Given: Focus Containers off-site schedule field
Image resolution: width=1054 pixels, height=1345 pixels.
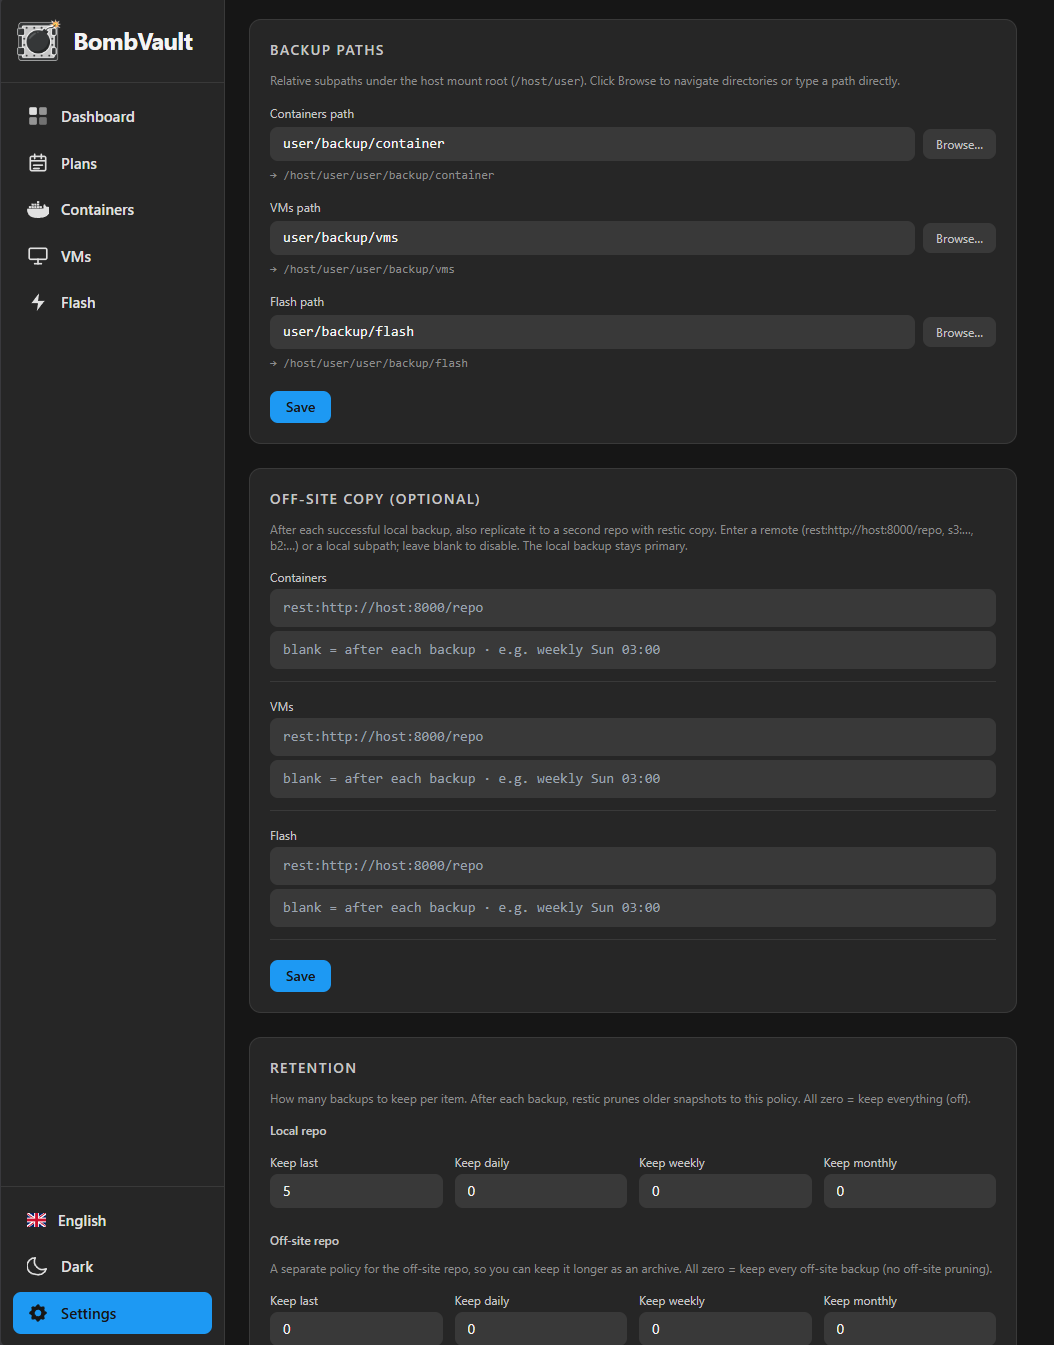Looking at the screenshot, I should (x=633, y=650).
